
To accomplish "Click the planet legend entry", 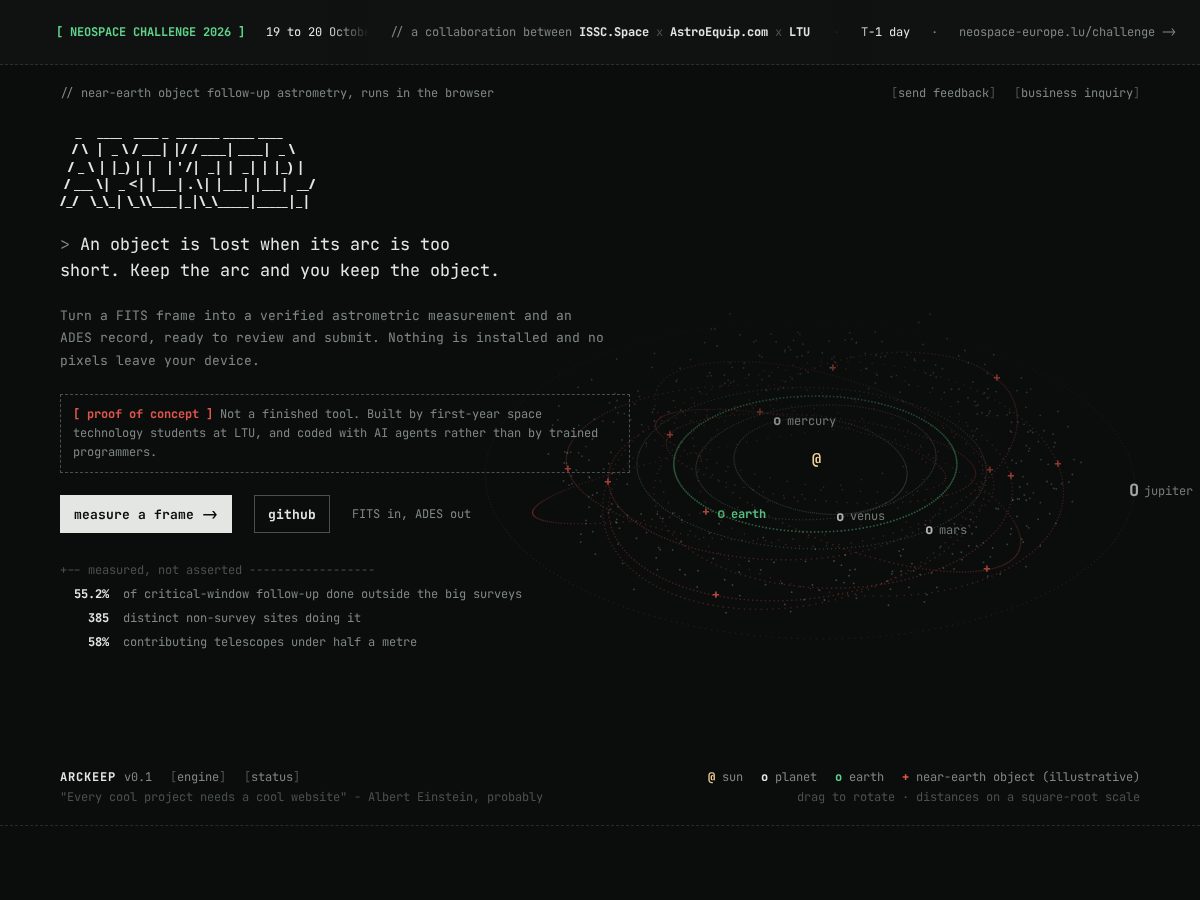I will click(788, 777).
